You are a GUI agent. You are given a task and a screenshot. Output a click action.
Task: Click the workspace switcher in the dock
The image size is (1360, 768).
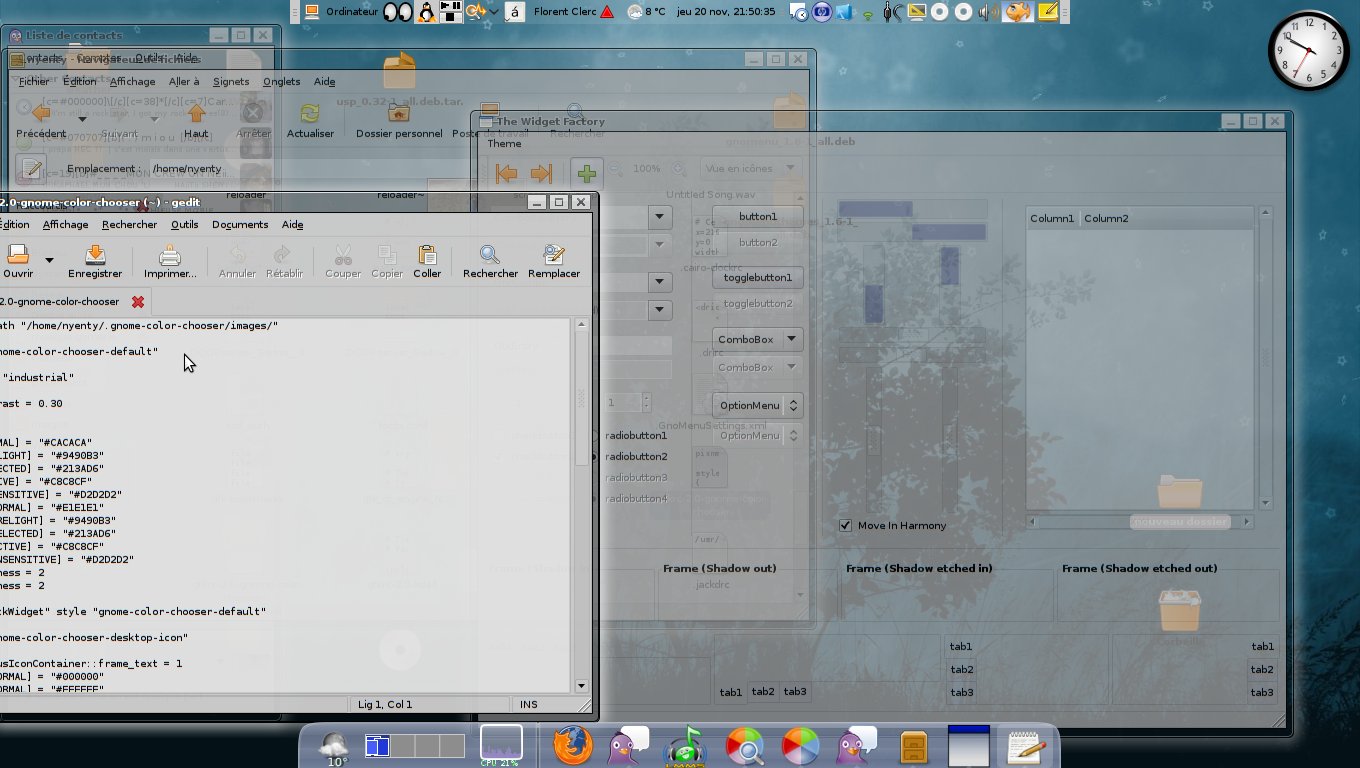click(415, 746)
